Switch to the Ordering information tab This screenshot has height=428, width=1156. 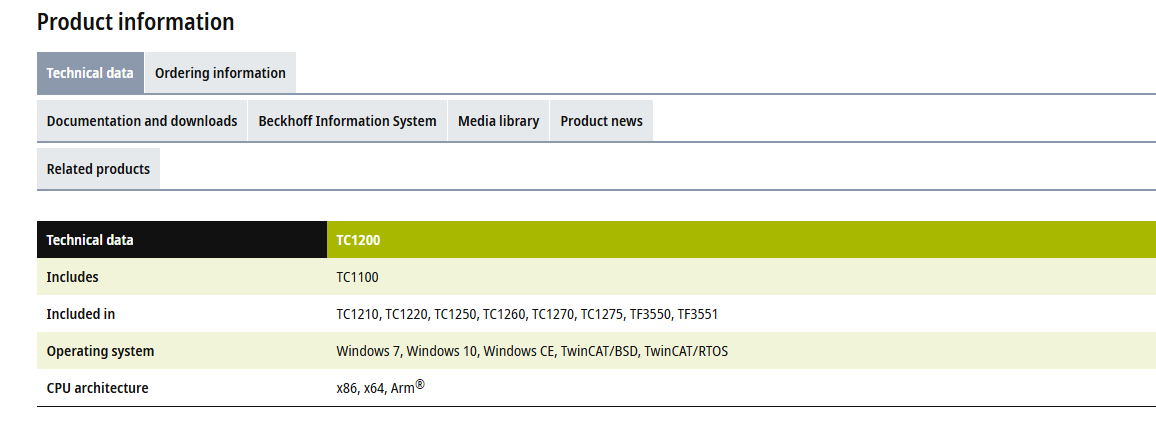click(x=220, y=73)
